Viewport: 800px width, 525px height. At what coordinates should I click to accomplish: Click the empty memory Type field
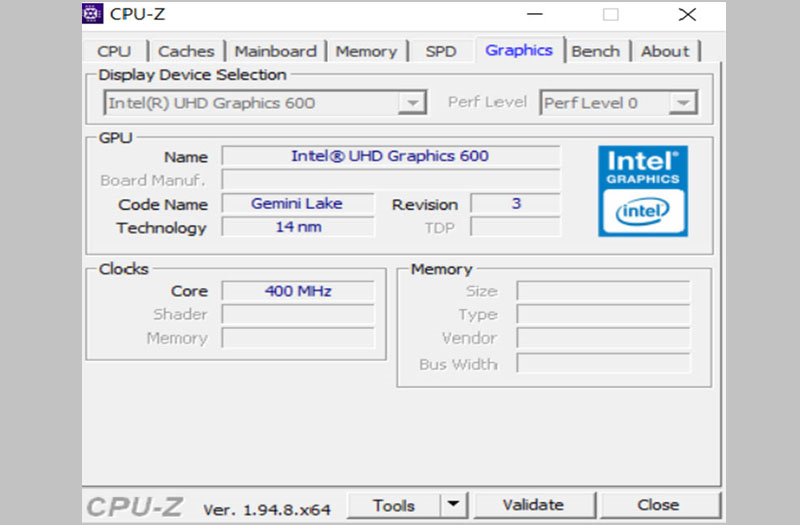point(603,314)
